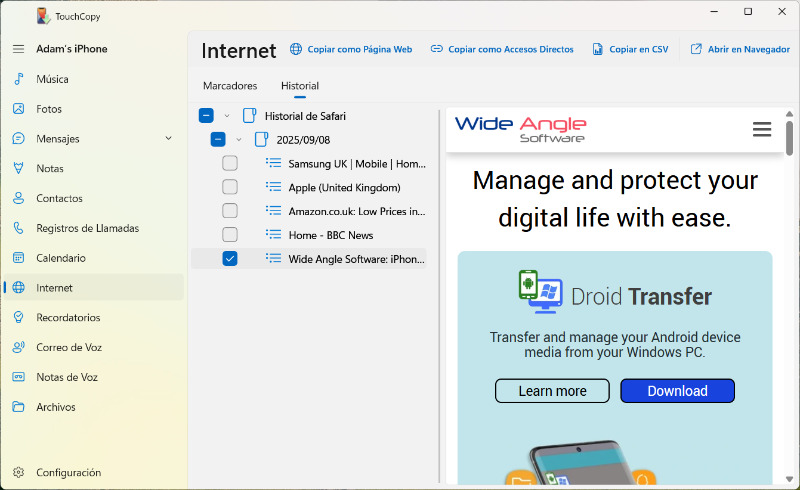The image size is (800, 490).
Task: Expand the Mensajes submenu chevron
Action: (168, 138)
